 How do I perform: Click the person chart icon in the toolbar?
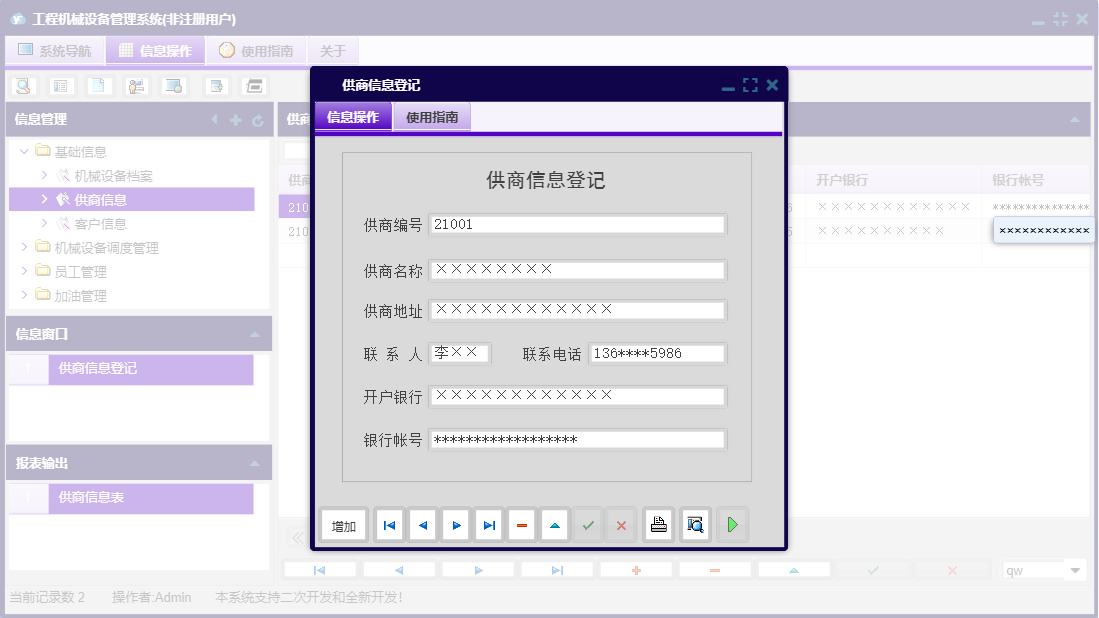(137, 86)
